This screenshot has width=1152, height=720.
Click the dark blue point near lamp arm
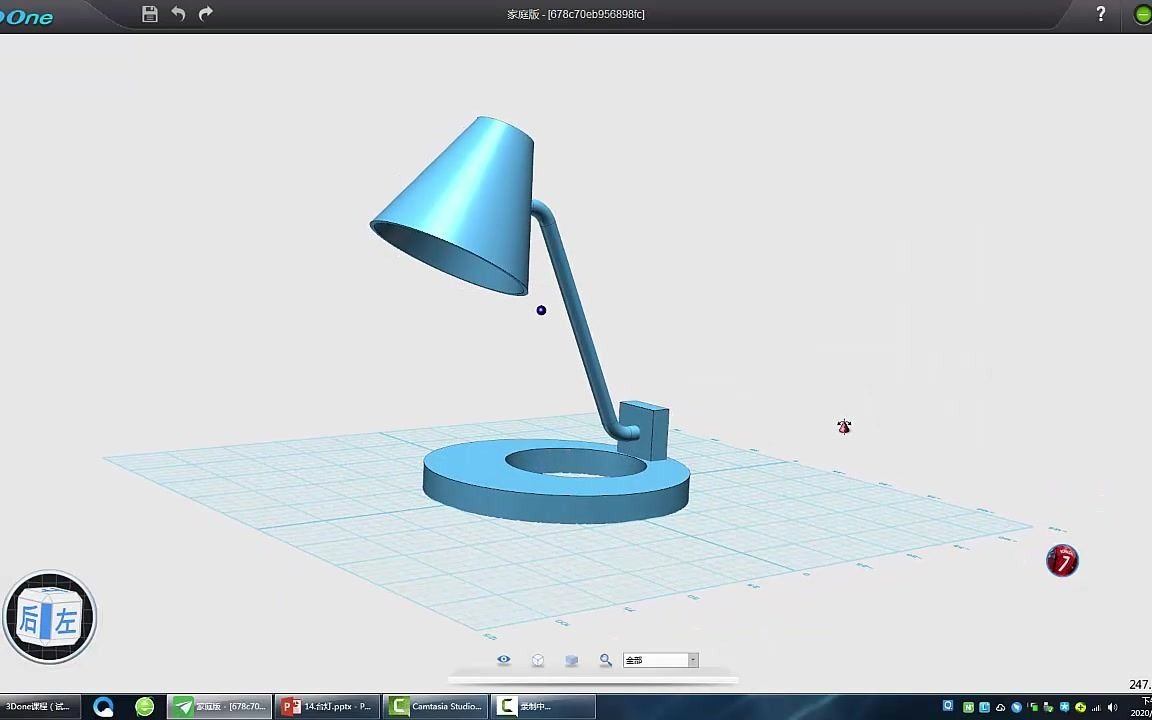(x=541, y=310)
